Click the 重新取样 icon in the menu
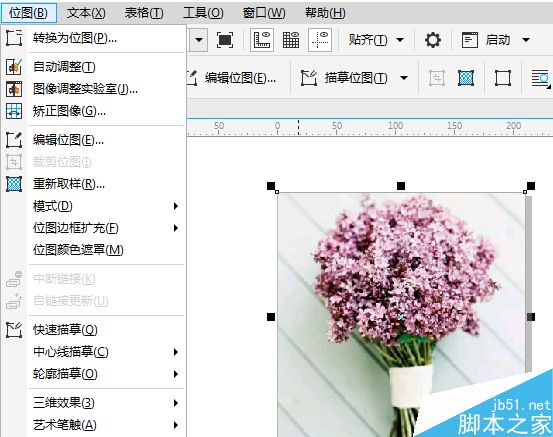The image size is (553, 437). [14, 184]
